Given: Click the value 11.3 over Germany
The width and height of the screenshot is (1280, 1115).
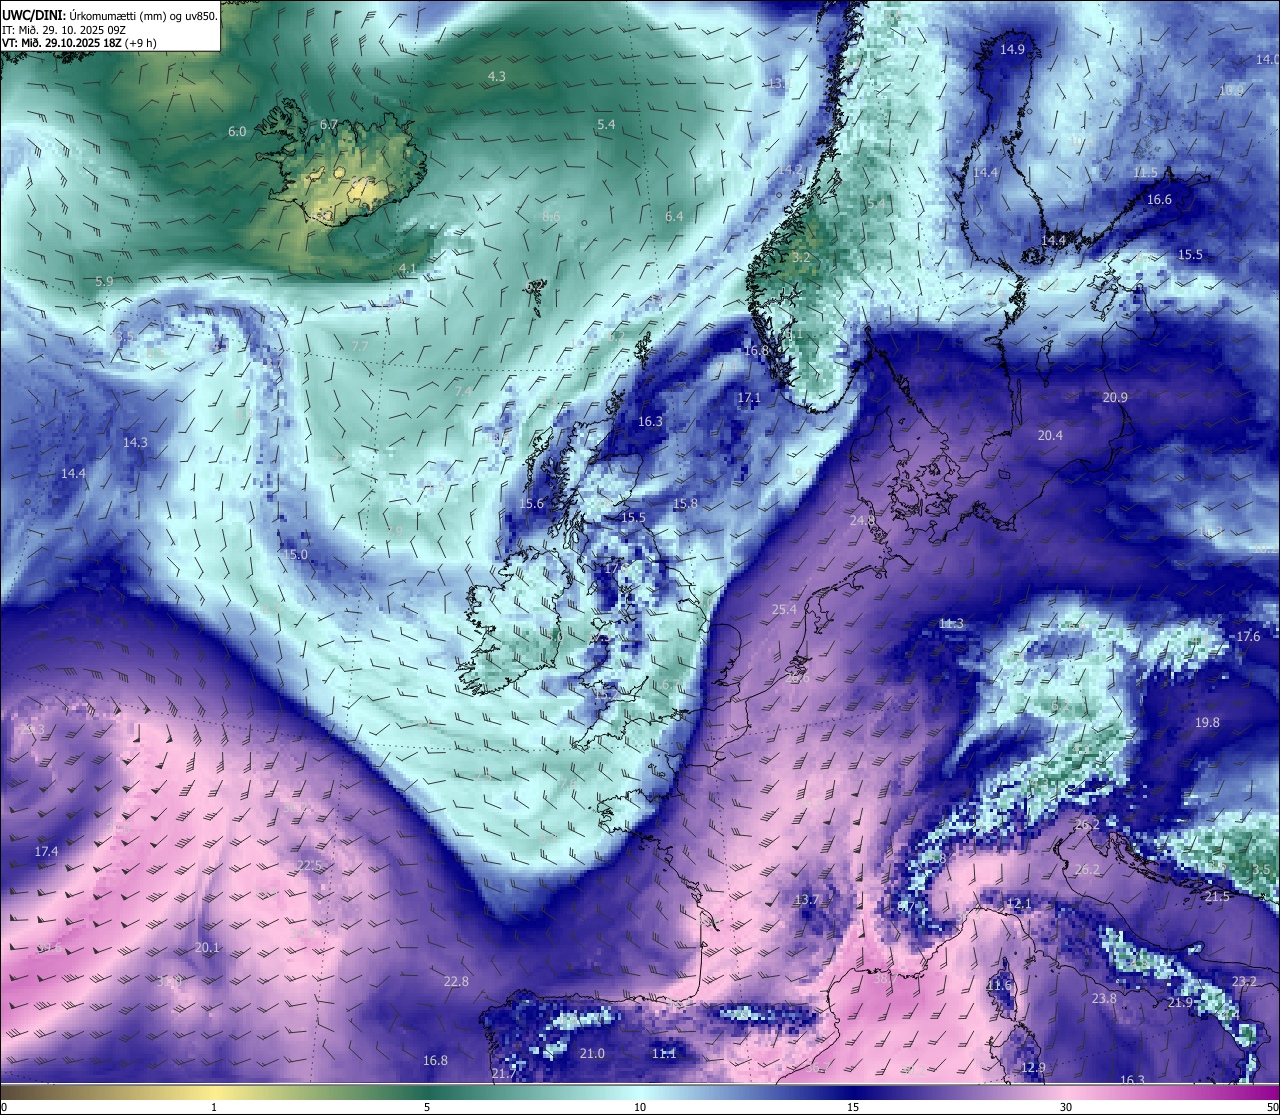Looking at the screenshot, I should [x=951, y=624].
